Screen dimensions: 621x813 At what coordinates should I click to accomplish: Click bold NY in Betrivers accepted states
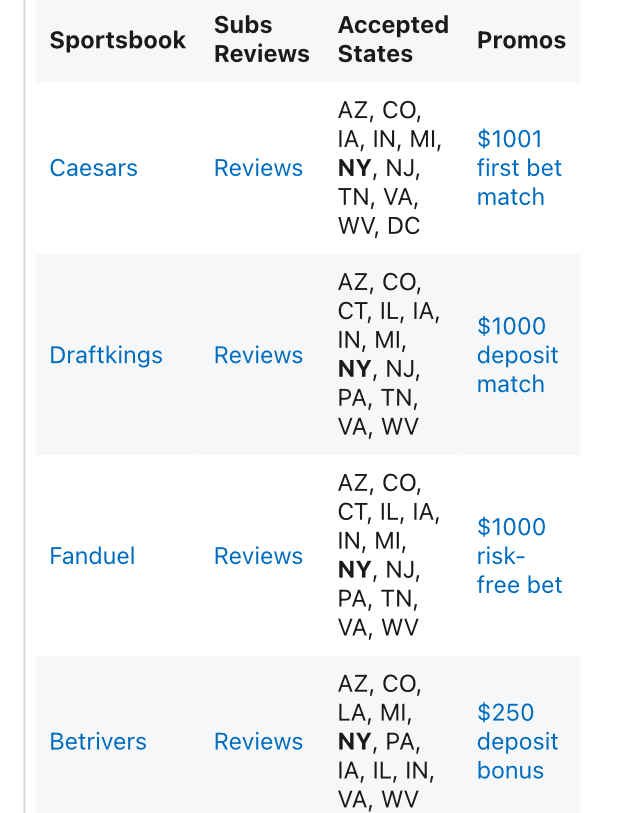tap(355, 741)
